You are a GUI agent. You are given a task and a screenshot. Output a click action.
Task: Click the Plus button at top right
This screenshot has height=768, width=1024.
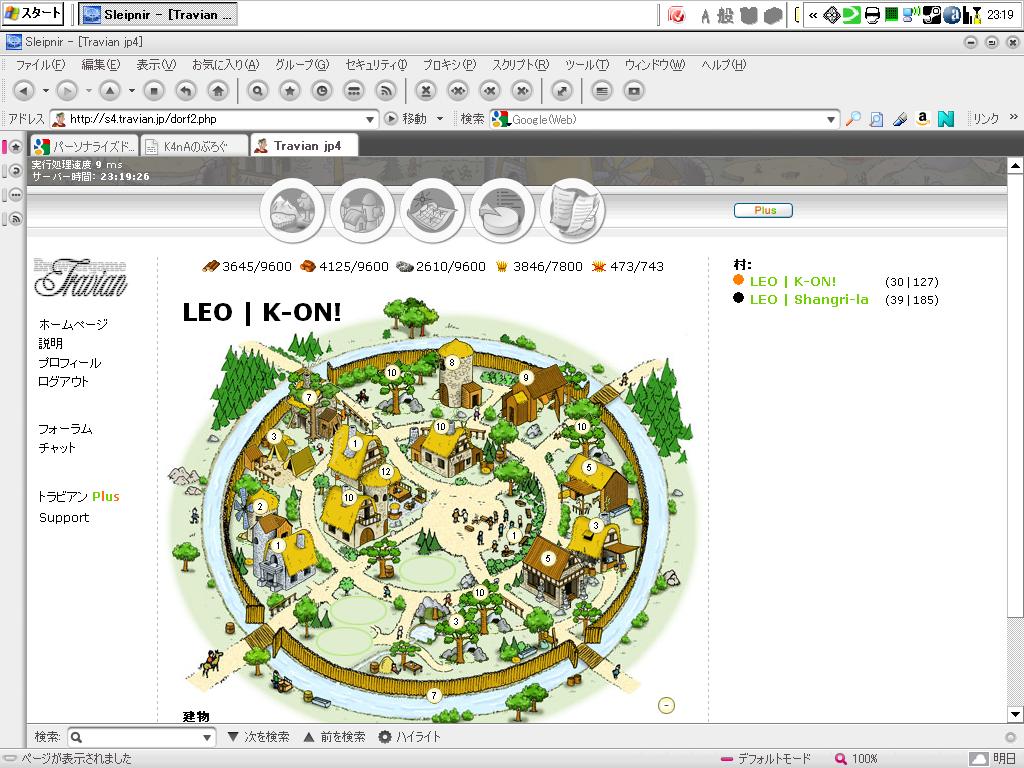click(x=763, y=210)
